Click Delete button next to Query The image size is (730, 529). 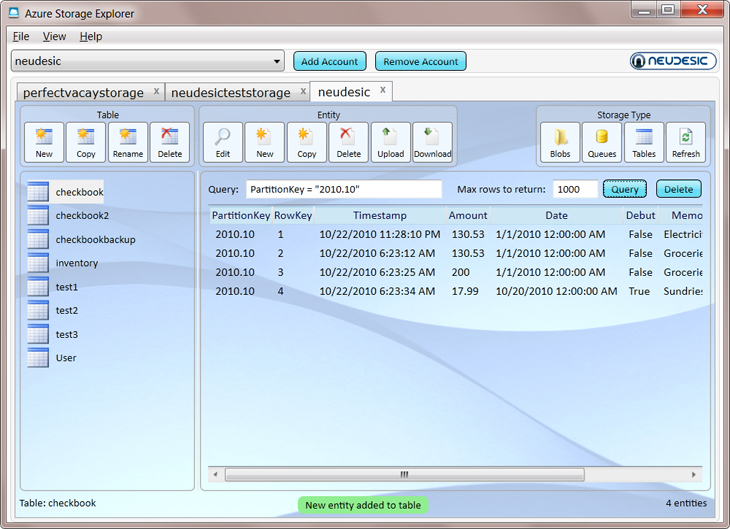pos(678,189)
